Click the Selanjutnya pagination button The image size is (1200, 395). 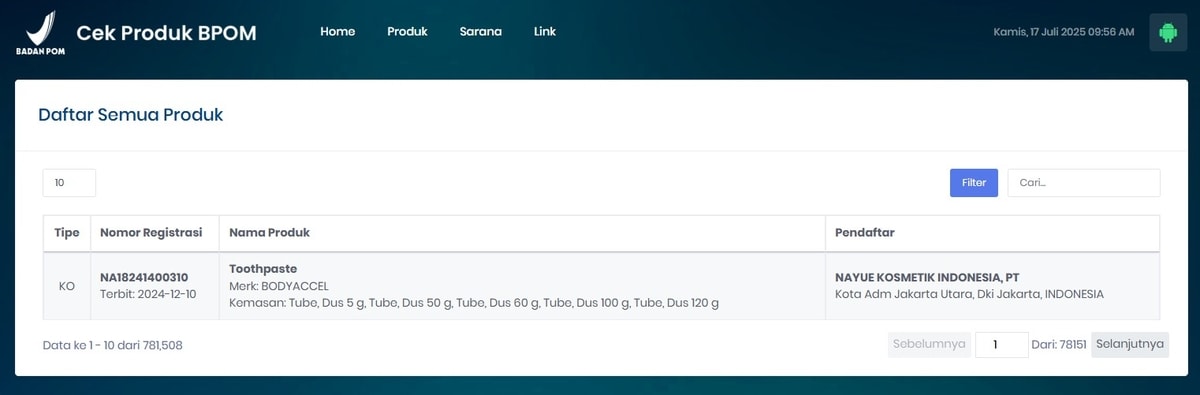[1129, 344]
